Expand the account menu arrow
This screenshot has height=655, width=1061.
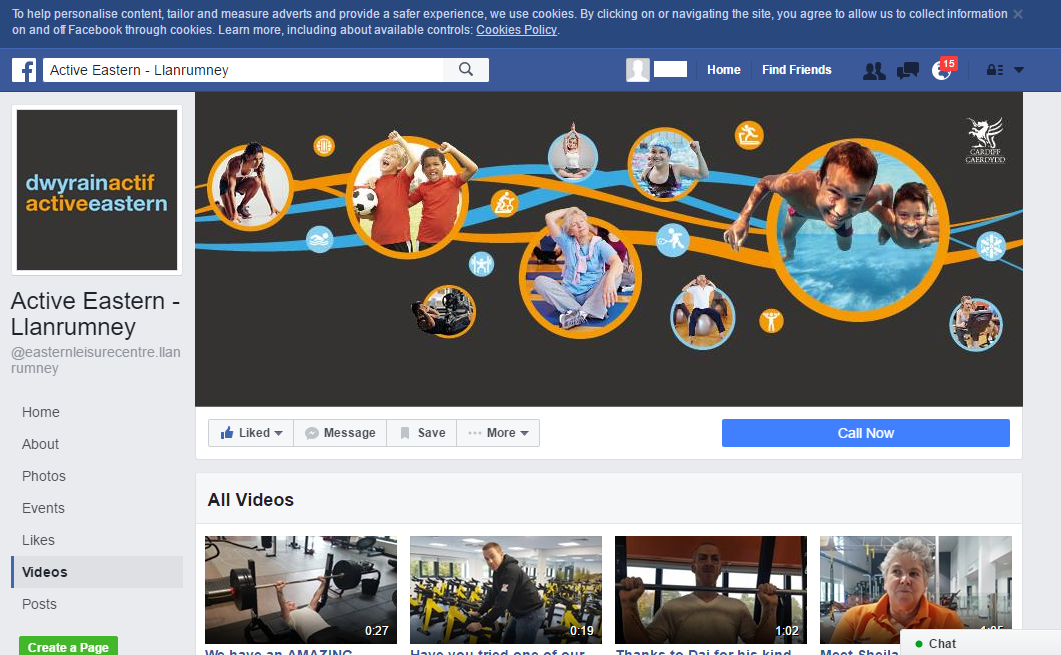tap(1018, 70)
